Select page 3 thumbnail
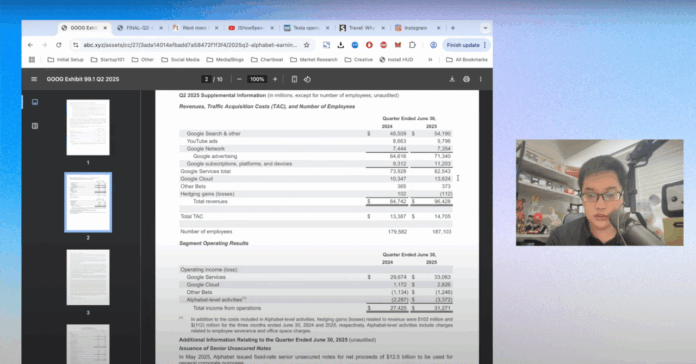Screen dimensions: 696x364 (88, 277)
